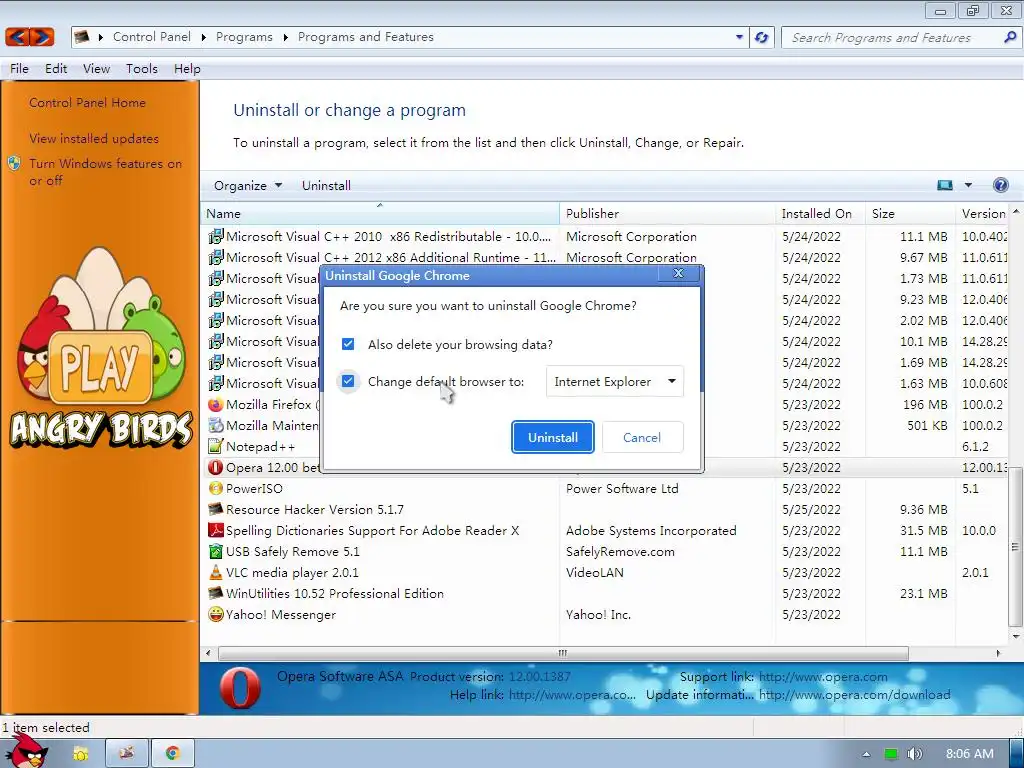1024x768 pixels.
Task: Click the Yahoo! Messenger smiley icon
Action: [216, 615]
